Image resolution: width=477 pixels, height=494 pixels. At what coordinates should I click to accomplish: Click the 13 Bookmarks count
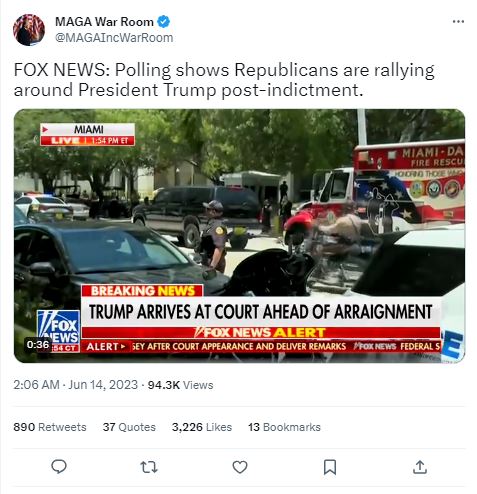point(284,427)
